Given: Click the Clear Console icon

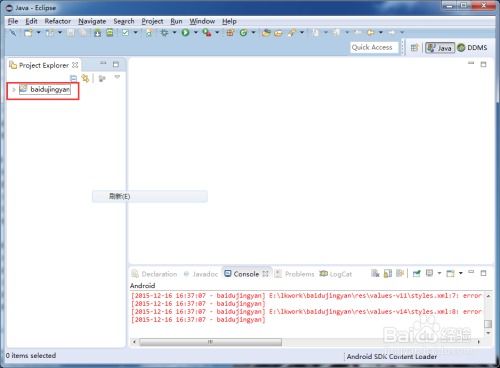Looking at the screenshot, I should point(375,274).
